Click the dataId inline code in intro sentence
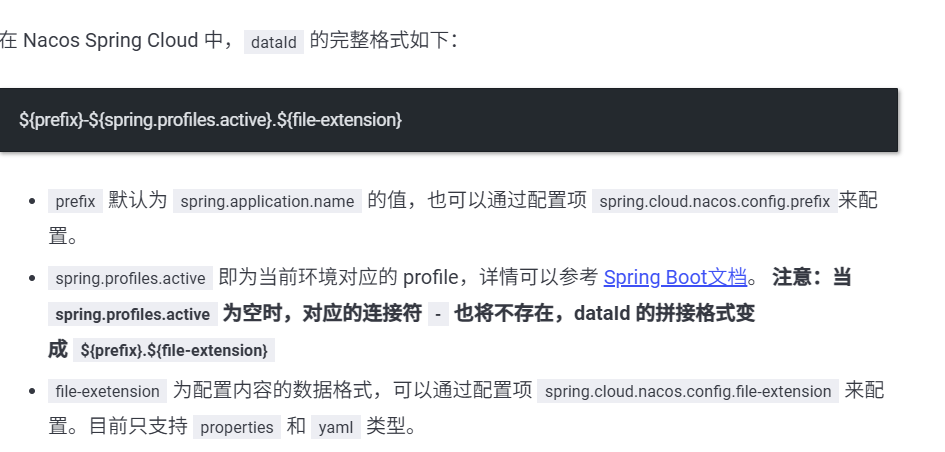 (x=273, y=42)
